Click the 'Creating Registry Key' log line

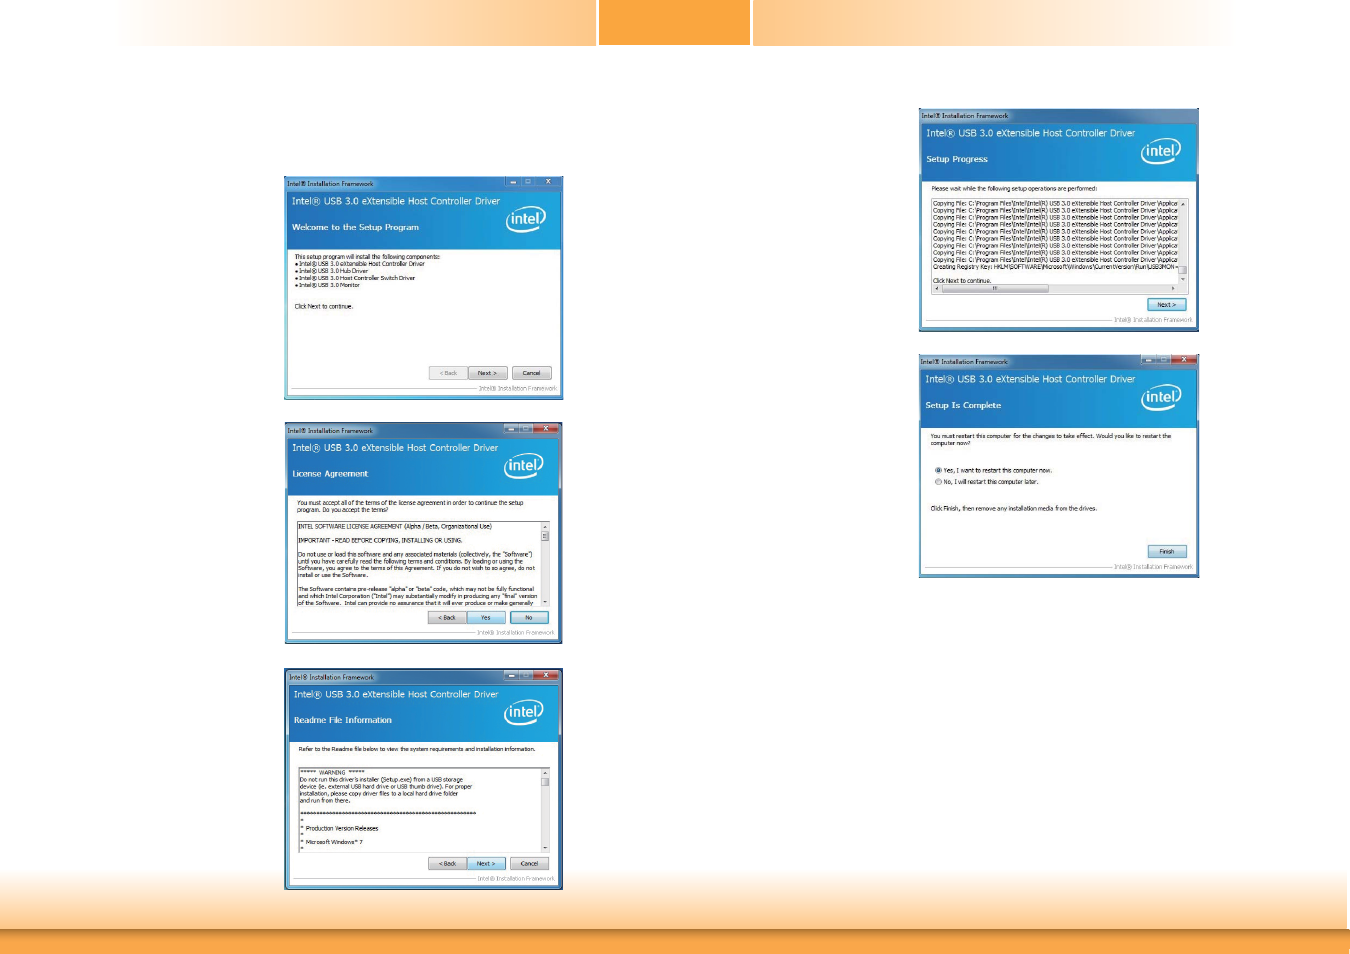point(1055,267)
